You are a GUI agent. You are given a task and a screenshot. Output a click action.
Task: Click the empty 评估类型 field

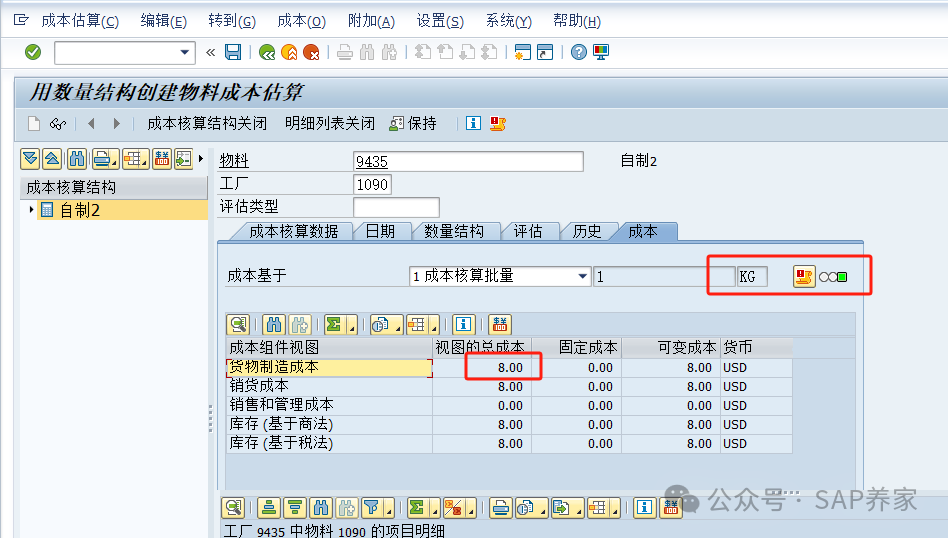tap(396, 207)
